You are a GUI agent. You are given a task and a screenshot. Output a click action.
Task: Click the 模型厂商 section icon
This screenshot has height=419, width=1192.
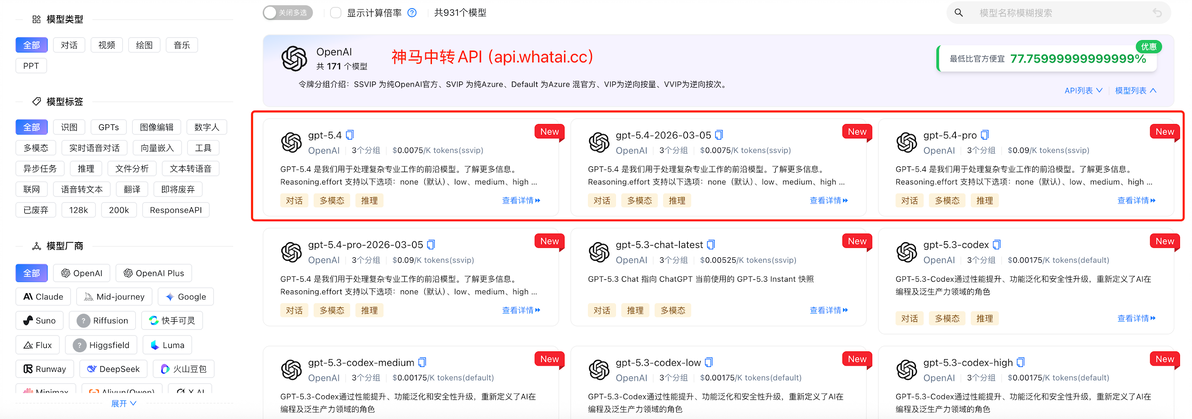(x=36, y=246)
